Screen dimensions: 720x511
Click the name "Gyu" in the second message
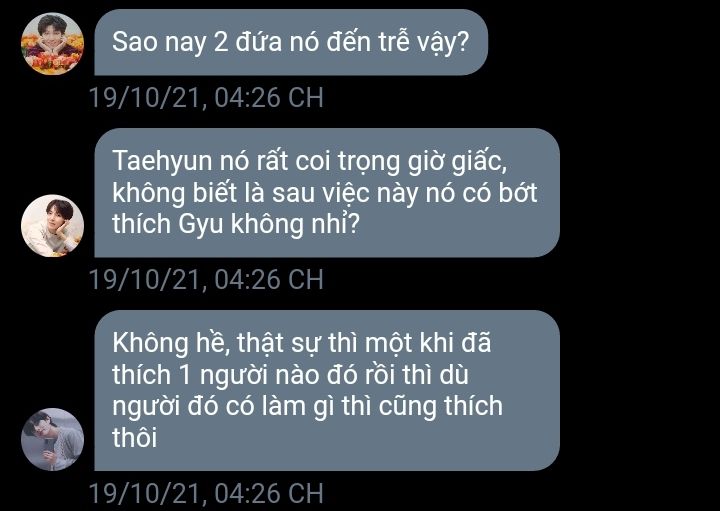tap(201, 225)
